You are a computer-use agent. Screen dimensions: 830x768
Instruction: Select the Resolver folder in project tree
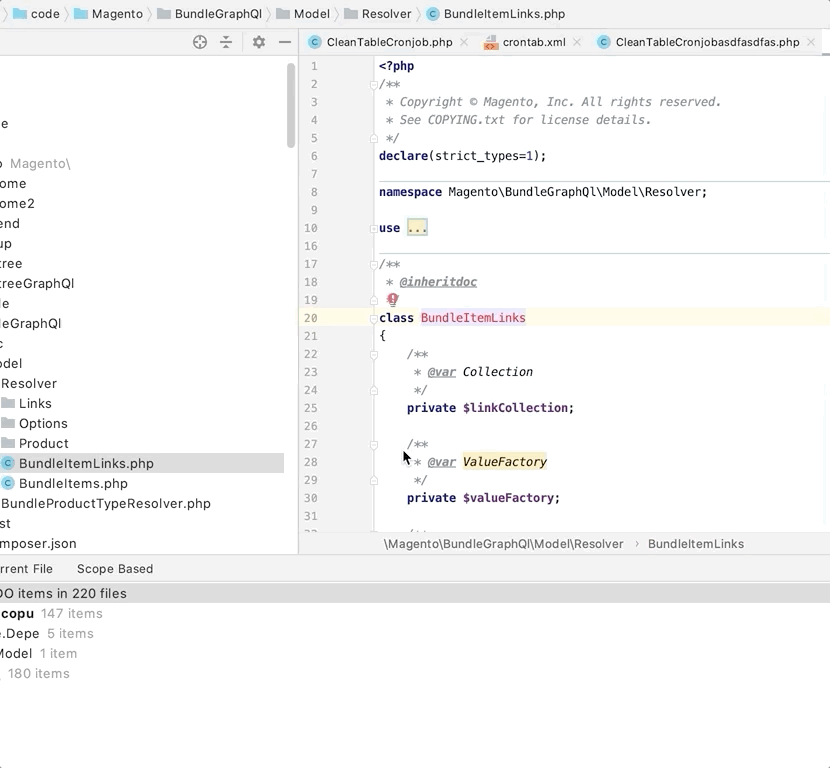29,384
